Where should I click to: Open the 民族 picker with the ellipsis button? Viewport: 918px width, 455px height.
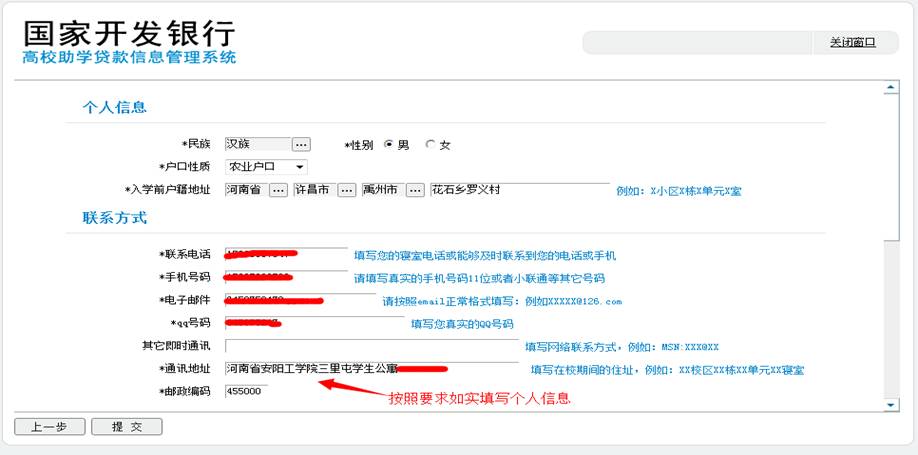(301, 144)
